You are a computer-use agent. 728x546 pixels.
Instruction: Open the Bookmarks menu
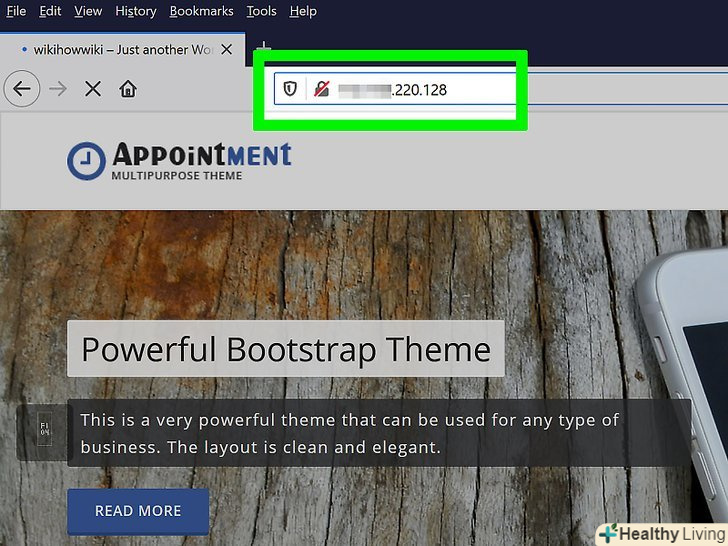202,11
